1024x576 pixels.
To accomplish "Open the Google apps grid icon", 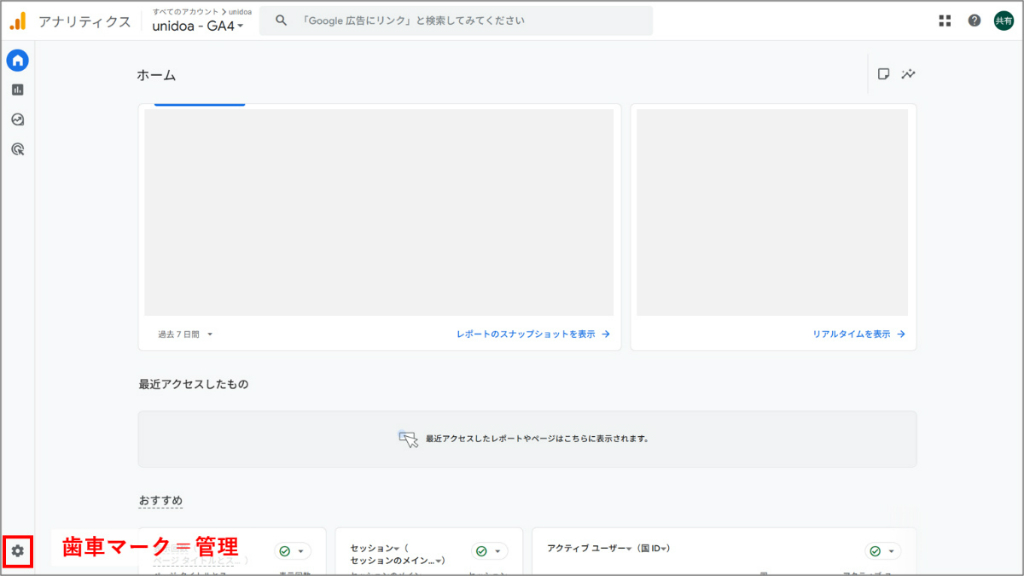I will point(944,20).
